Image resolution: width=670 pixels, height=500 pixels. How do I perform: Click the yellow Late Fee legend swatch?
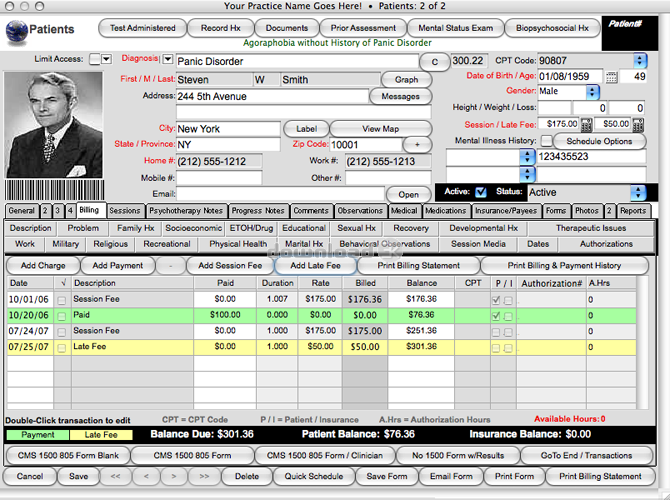(101, 435)
